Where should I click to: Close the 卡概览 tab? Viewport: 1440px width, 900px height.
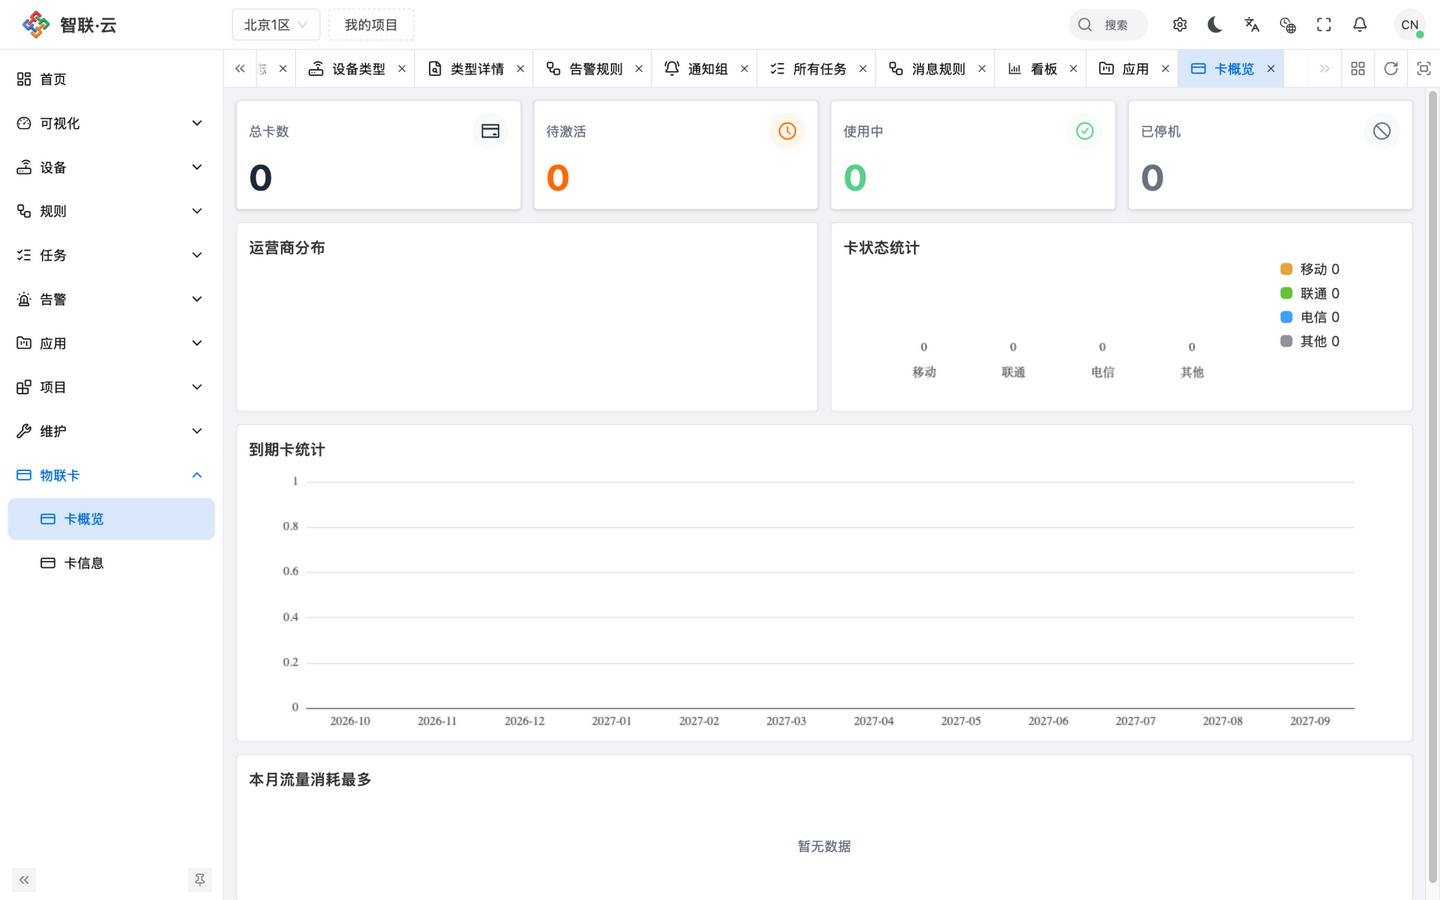coord(1271,69)
